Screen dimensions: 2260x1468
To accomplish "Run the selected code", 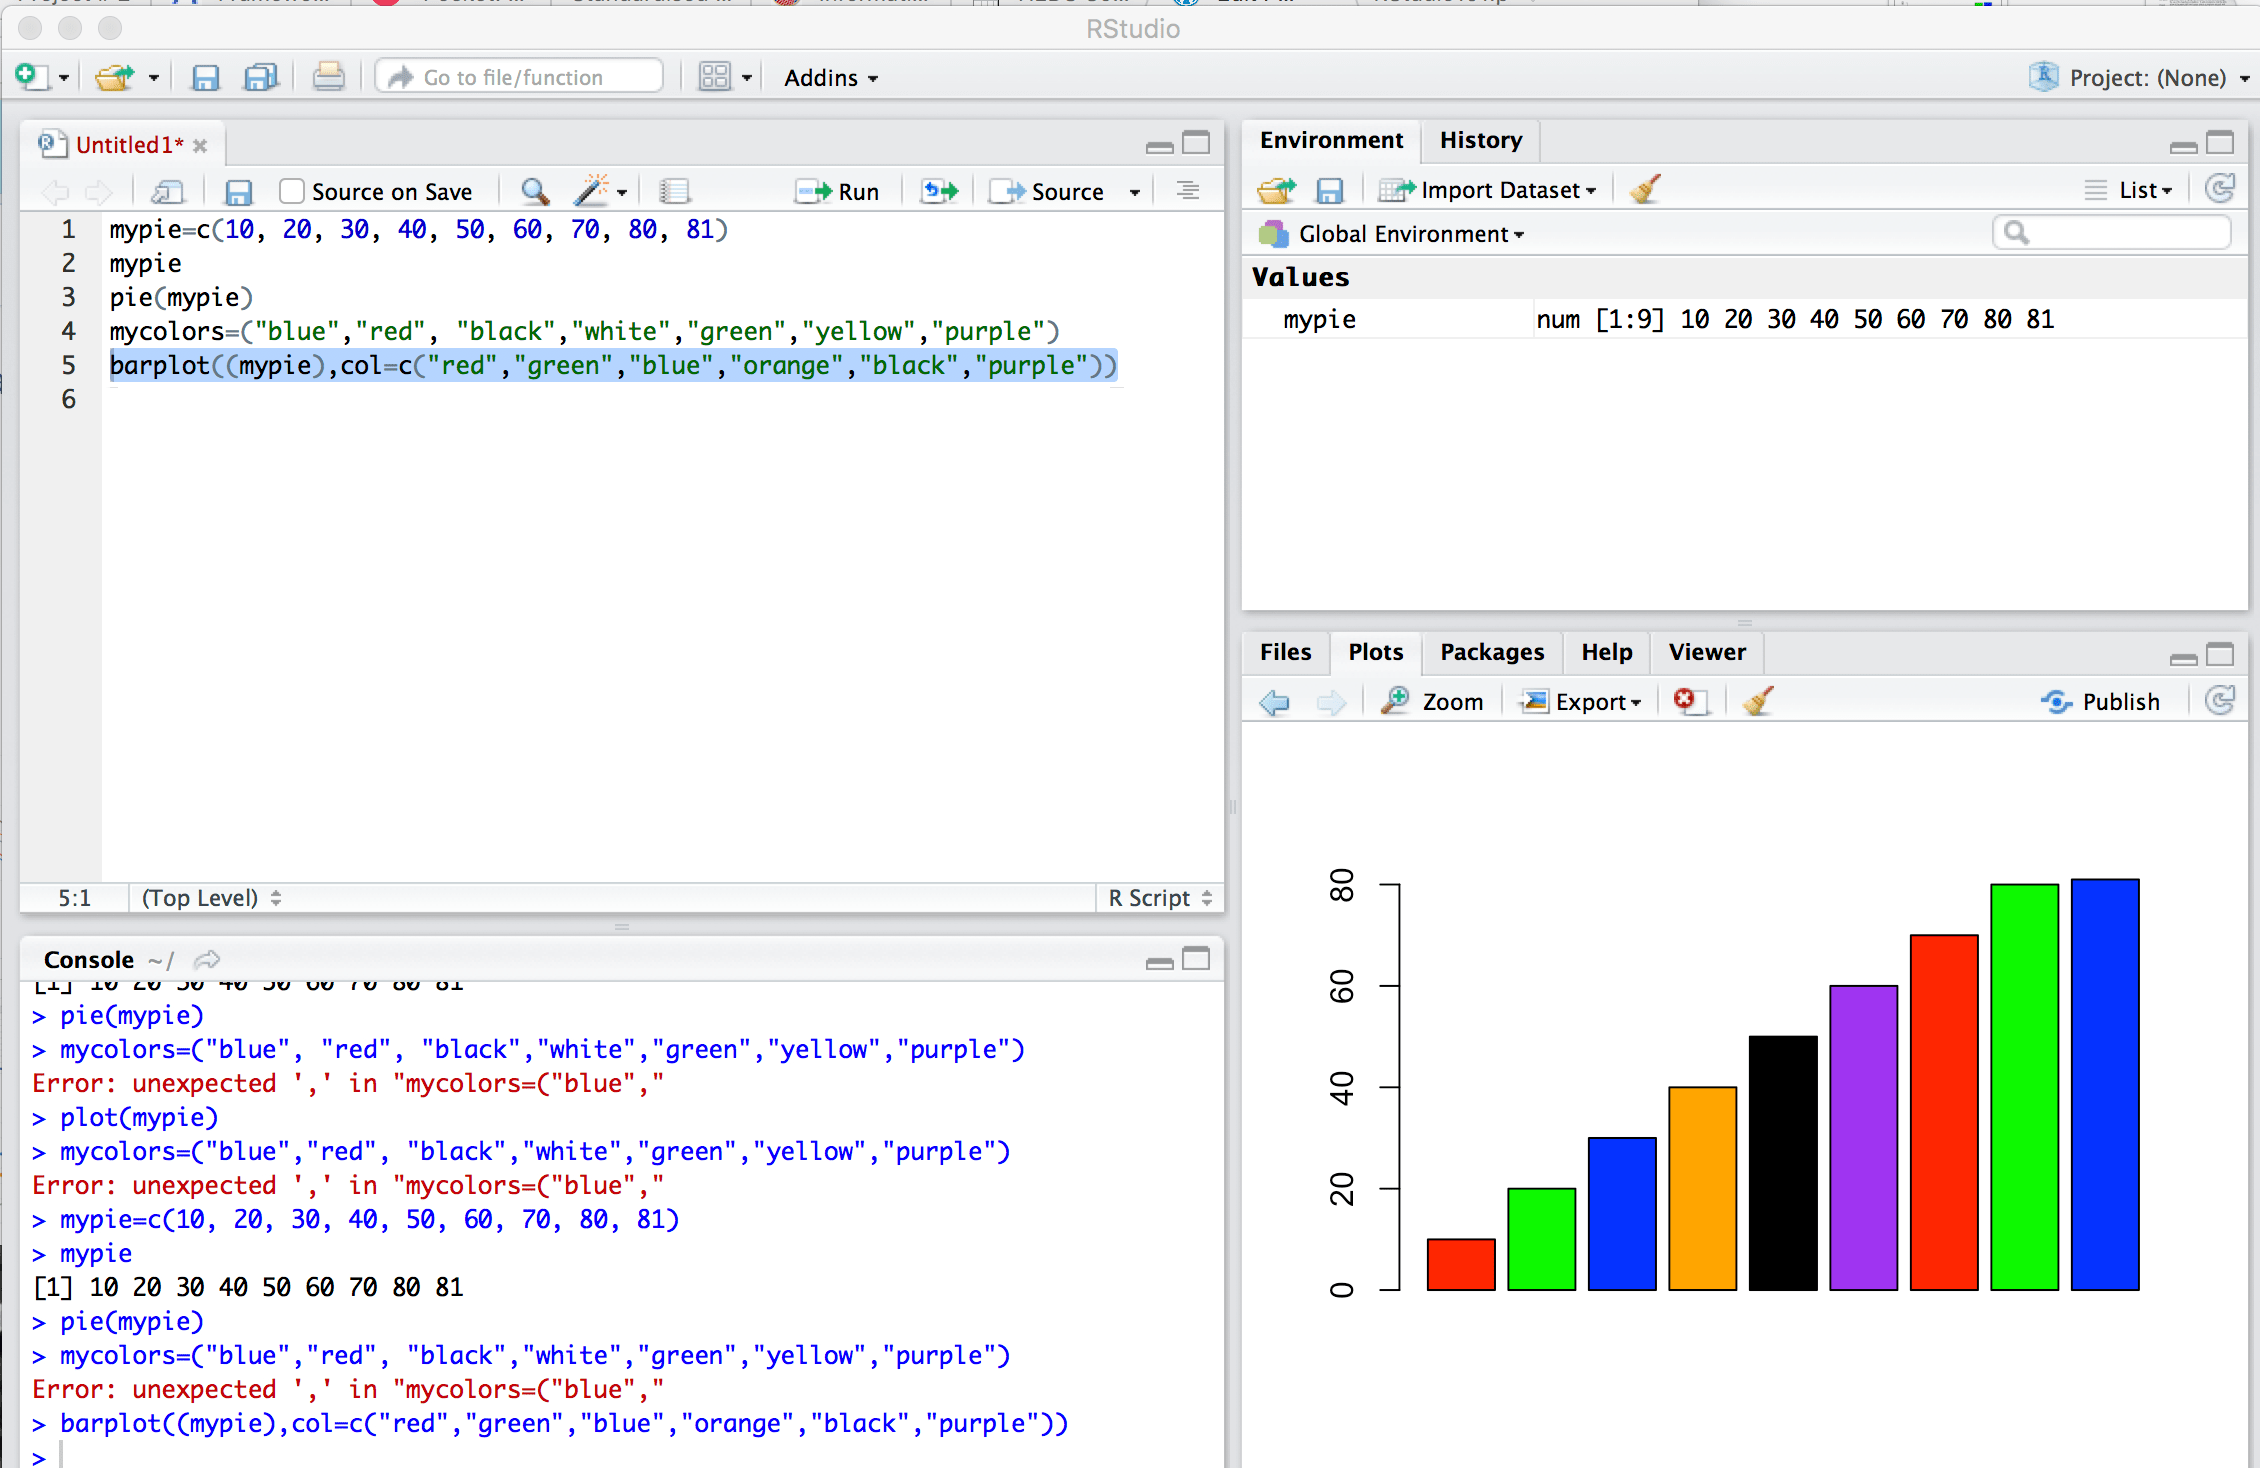I will pyautogui.click(x=838, y=191).
